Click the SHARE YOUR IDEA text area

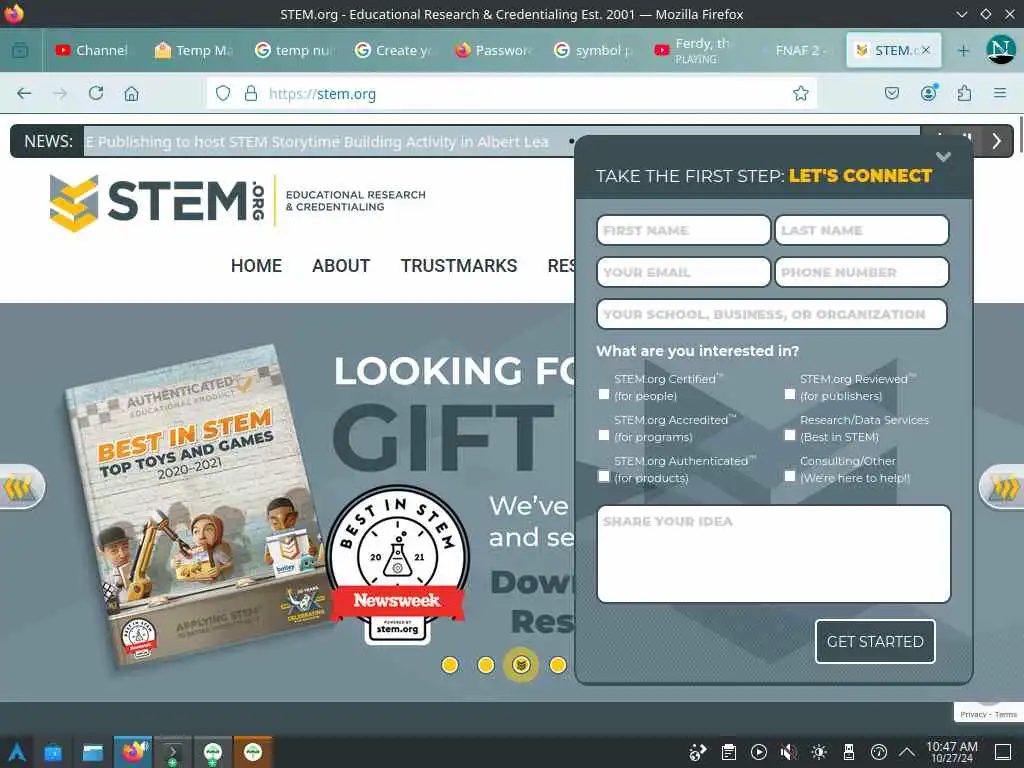[x=774, y=554]
